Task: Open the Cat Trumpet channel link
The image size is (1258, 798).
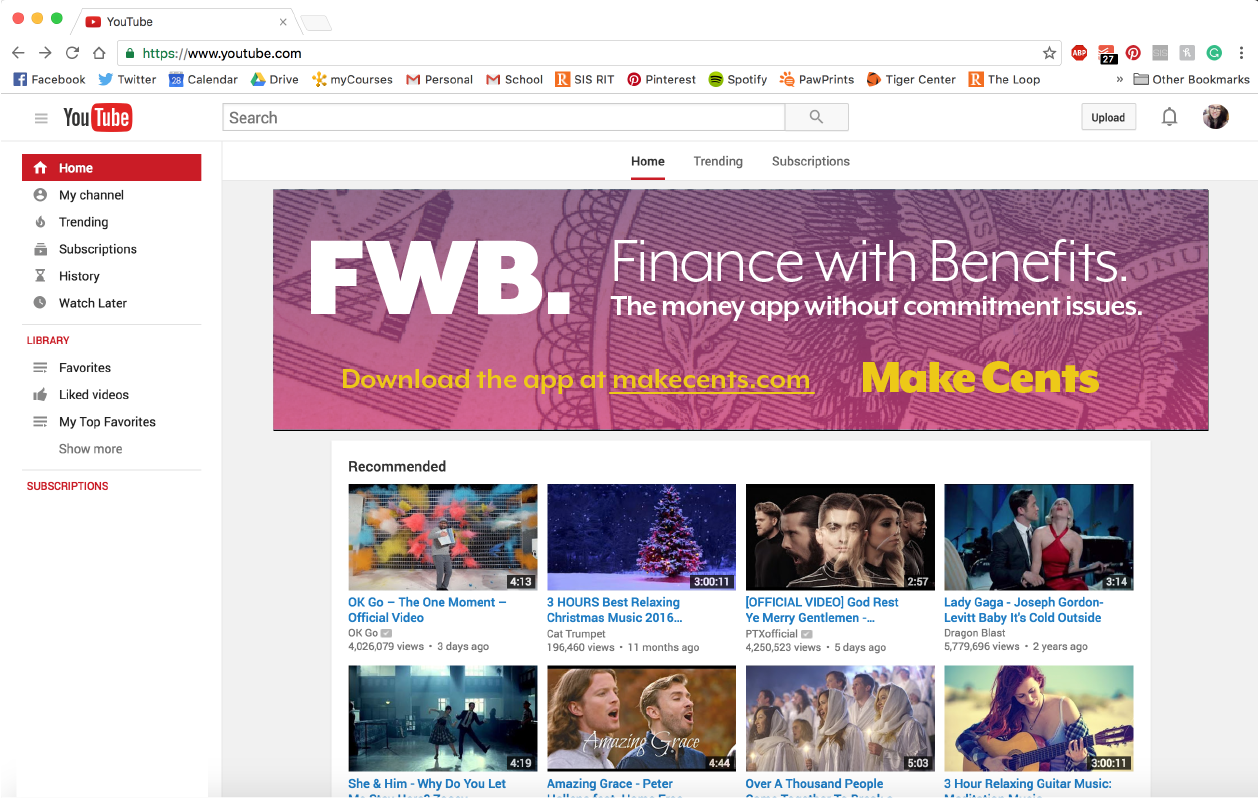Action: [576, 633]
